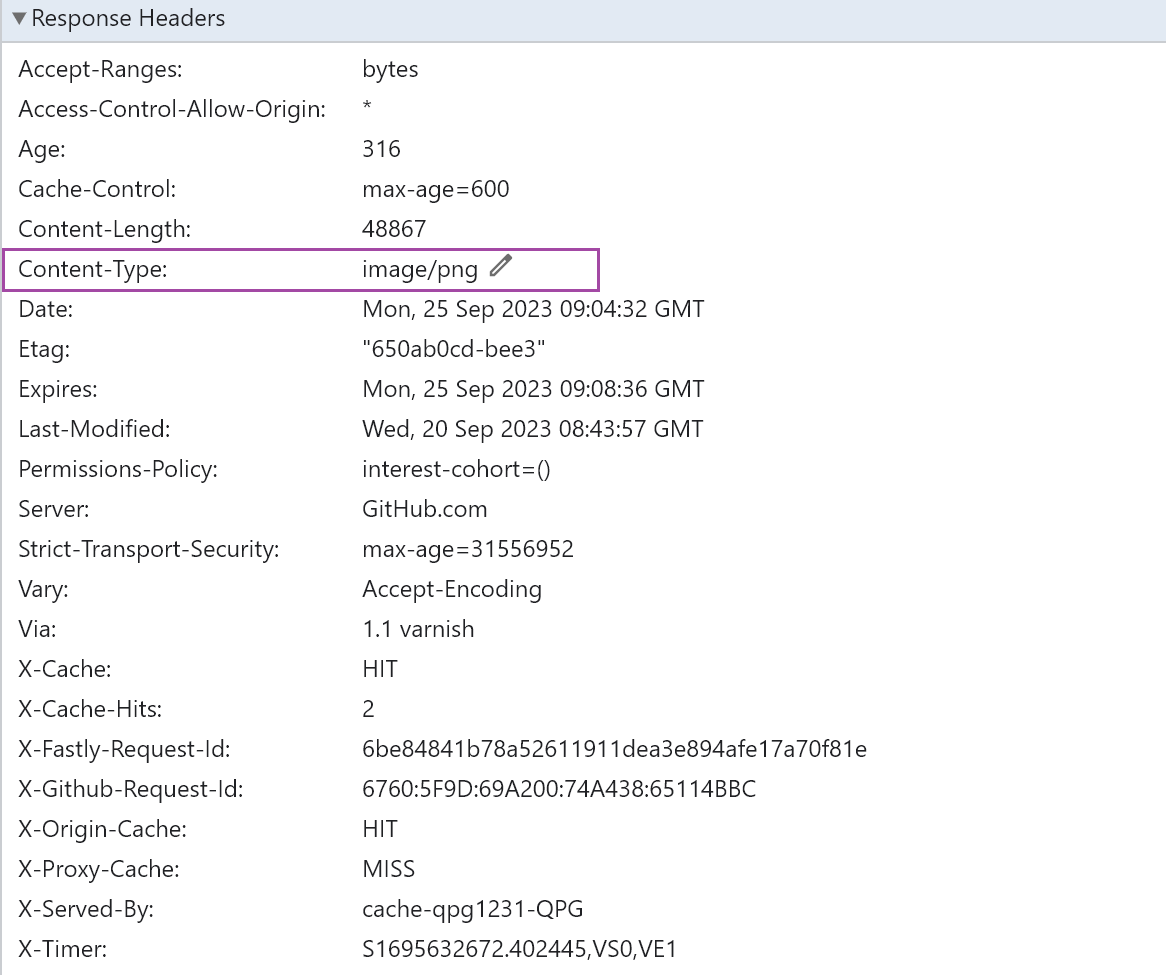Click the X-Timer header value
This screenshot has width=1166, height=975.
[519, 950]
